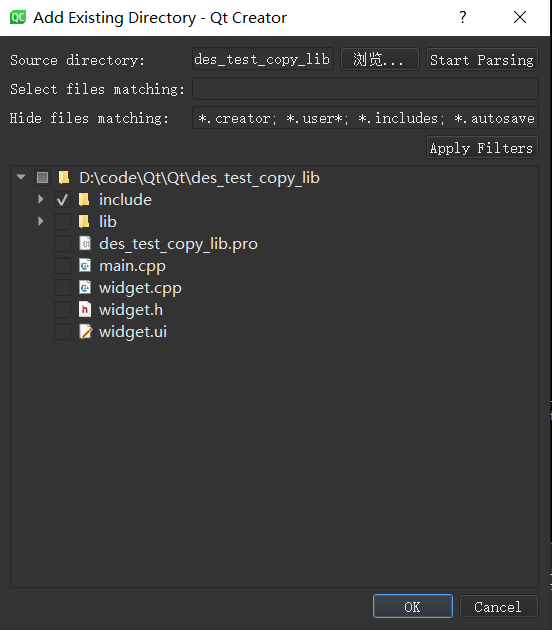Expand the include folder tree node
The height and width of the screenshot is (630, 552).
click(x=41, y=199)
